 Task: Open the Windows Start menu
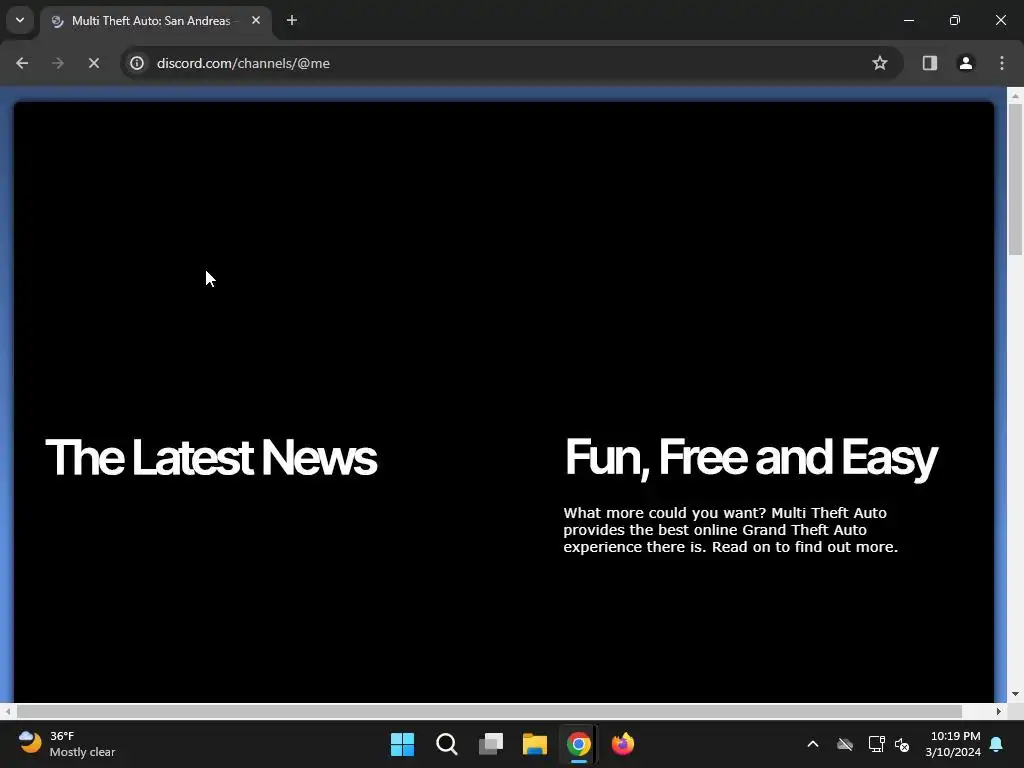coord(402,744)
